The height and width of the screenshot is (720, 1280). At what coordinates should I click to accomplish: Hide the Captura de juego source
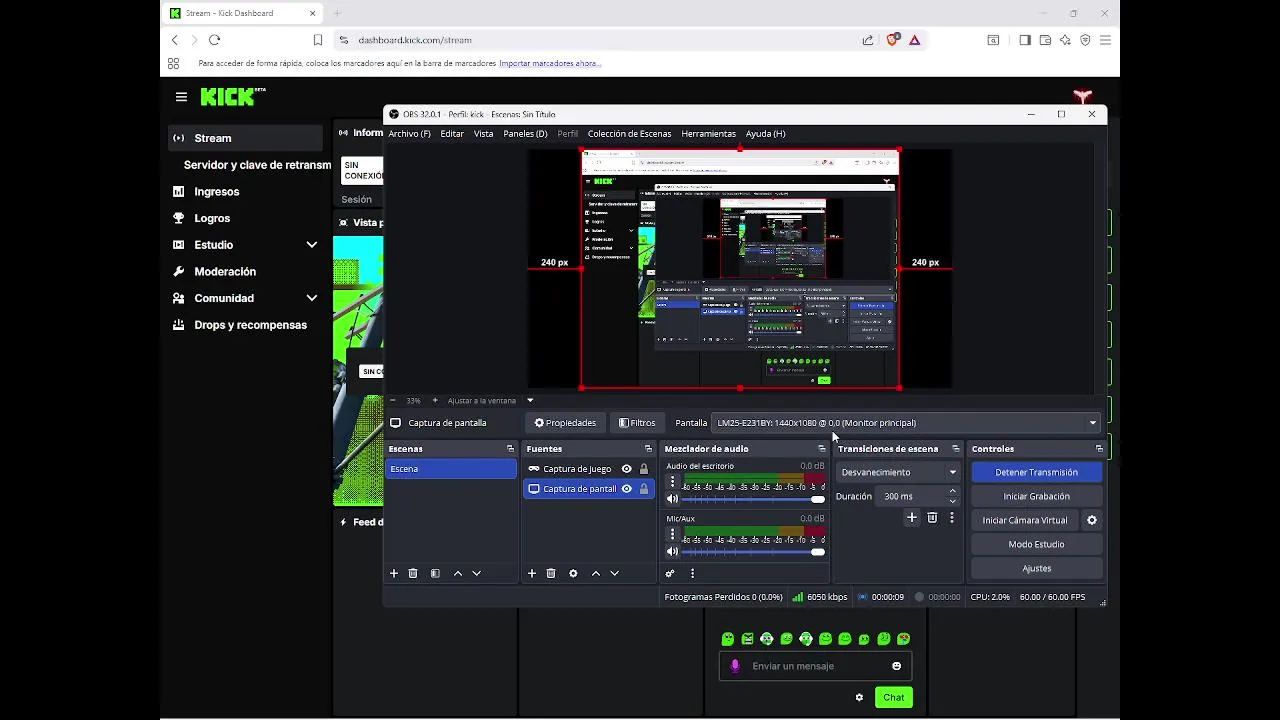(x=627, y=469)
